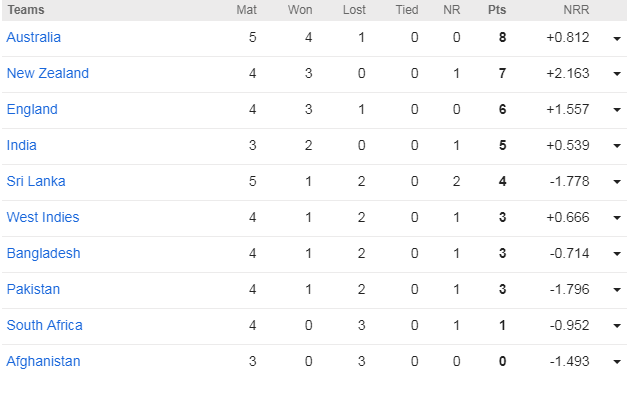Expand the Afghanistan row dropdown arrow
Image resolution: width=639 pixels, height=402 pixels.
(x=618, y=362)
